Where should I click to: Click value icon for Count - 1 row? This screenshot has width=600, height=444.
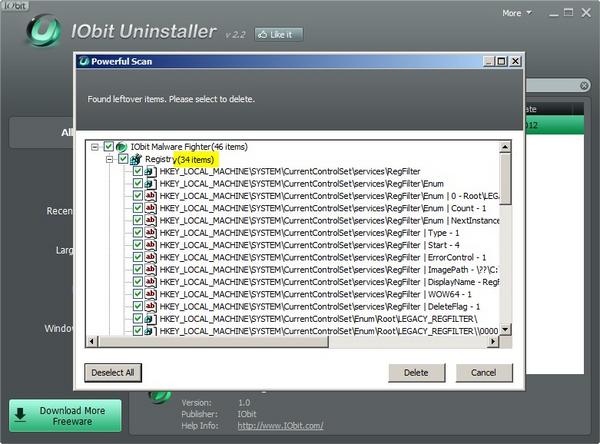(150, 208)
